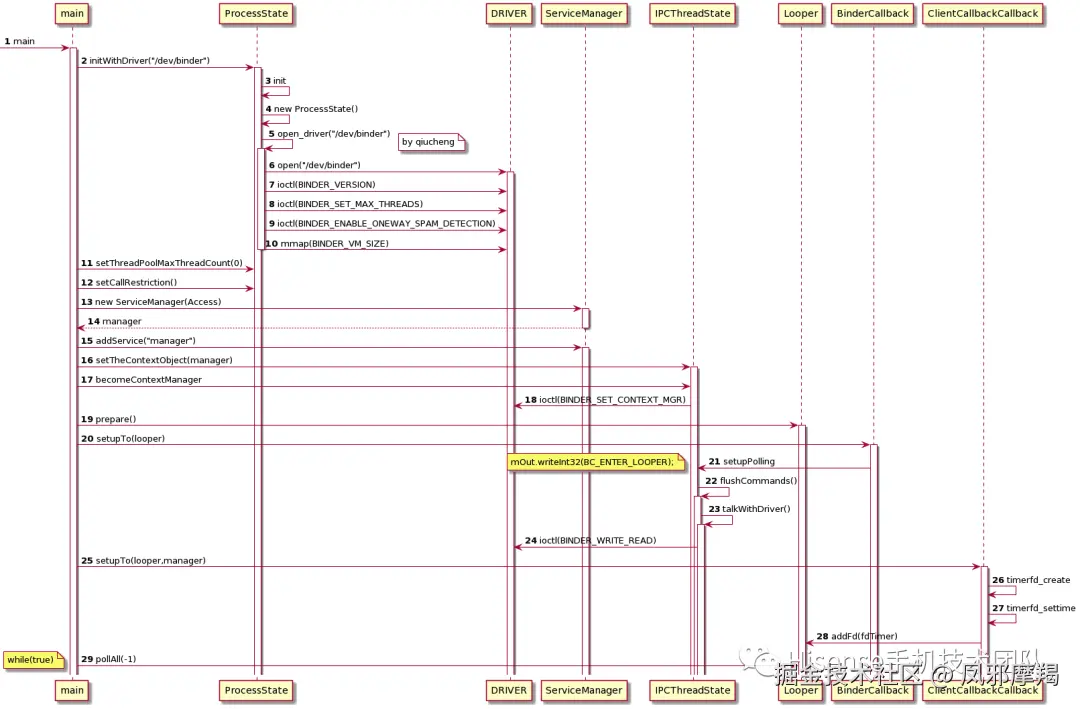Image resolution: width=1080 pixels, height=709 pixels.
Task: Select message 20 setupTo(looper)
Action: (x=123, y=438)
